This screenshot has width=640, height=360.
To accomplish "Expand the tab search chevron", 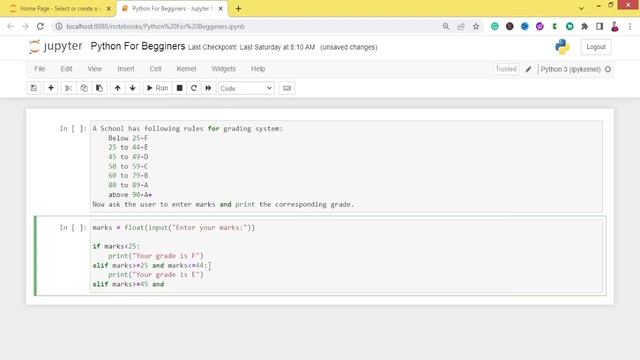I will click(x=581, y=8).
